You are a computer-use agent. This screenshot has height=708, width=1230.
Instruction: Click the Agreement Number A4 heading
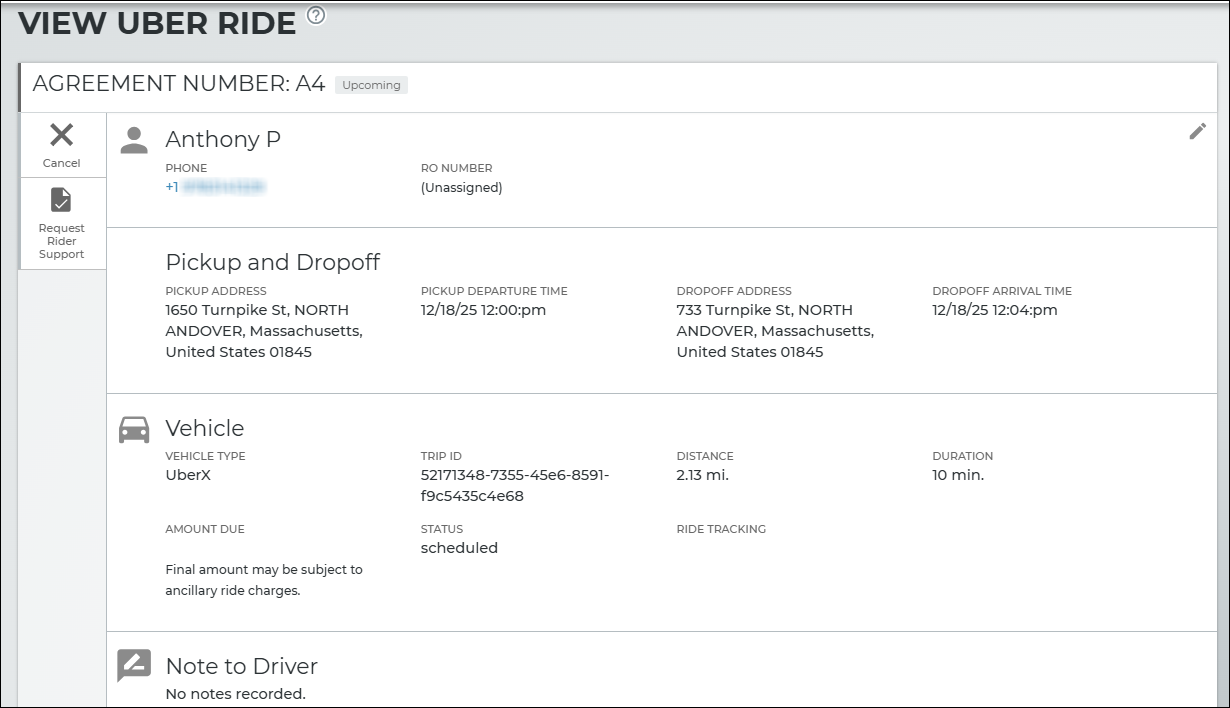tap(179, 84)
